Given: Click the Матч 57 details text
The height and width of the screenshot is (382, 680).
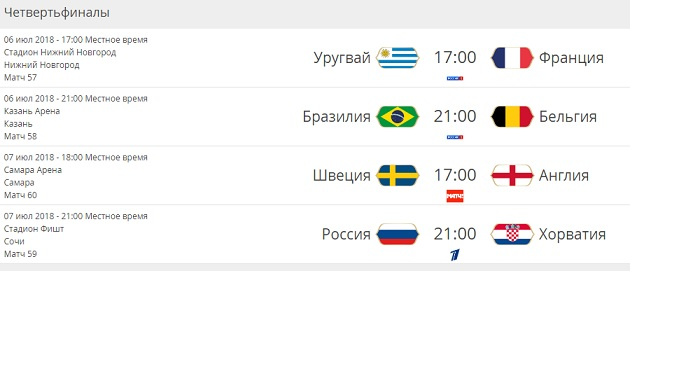Looking at the screenshot, I should tap(20, 78).
